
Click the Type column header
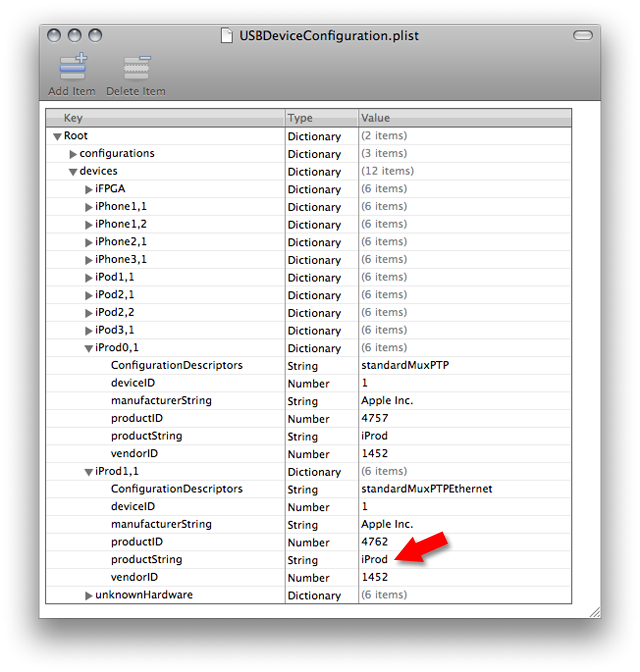coord(322,118)
